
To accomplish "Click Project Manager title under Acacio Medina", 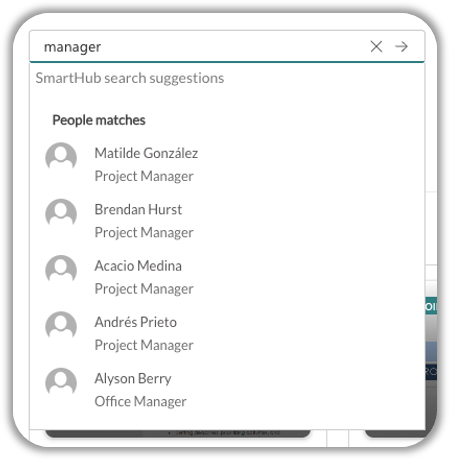I will (x=144, y=289).
